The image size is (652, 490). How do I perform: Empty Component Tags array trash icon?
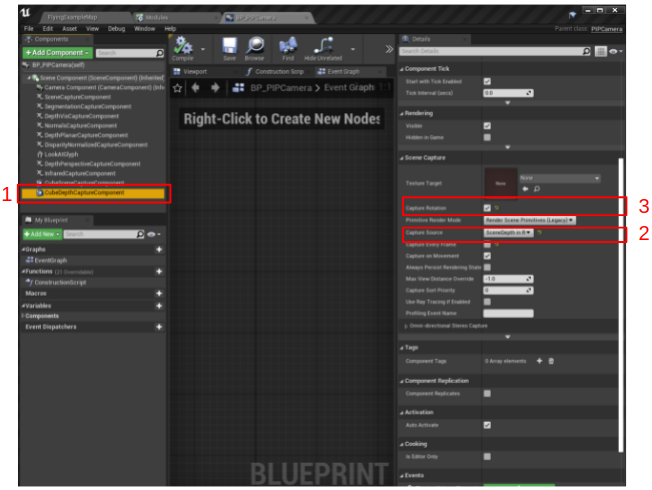551,361
